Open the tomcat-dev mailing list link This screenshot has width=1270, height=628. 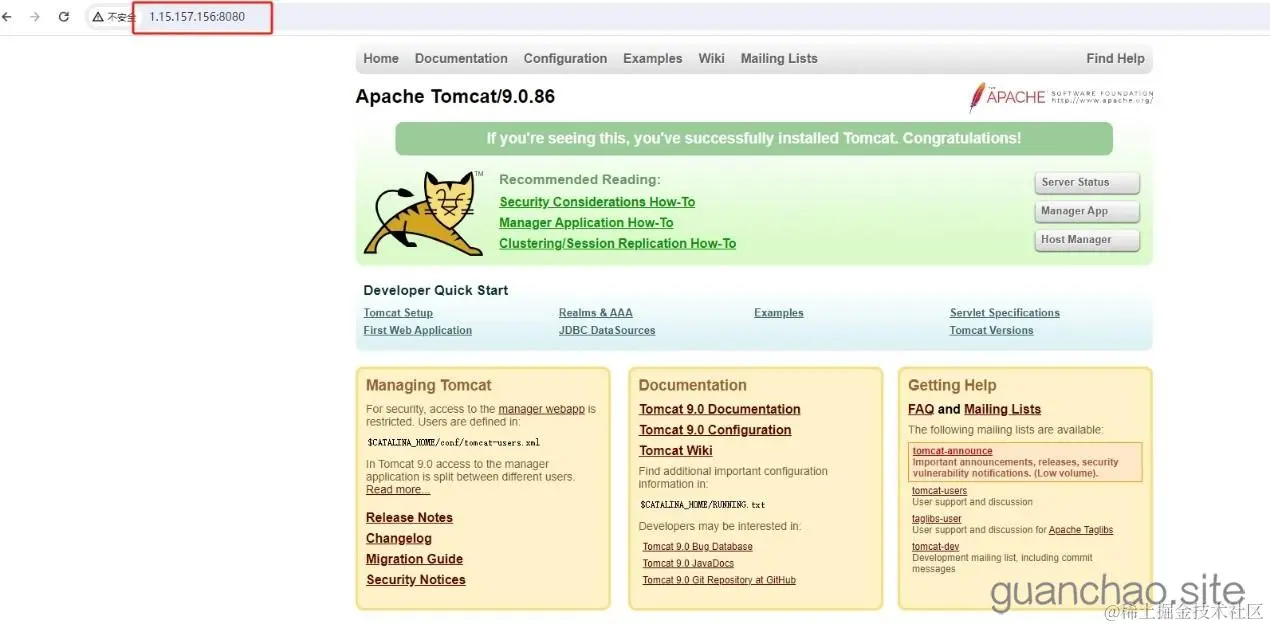936,547
